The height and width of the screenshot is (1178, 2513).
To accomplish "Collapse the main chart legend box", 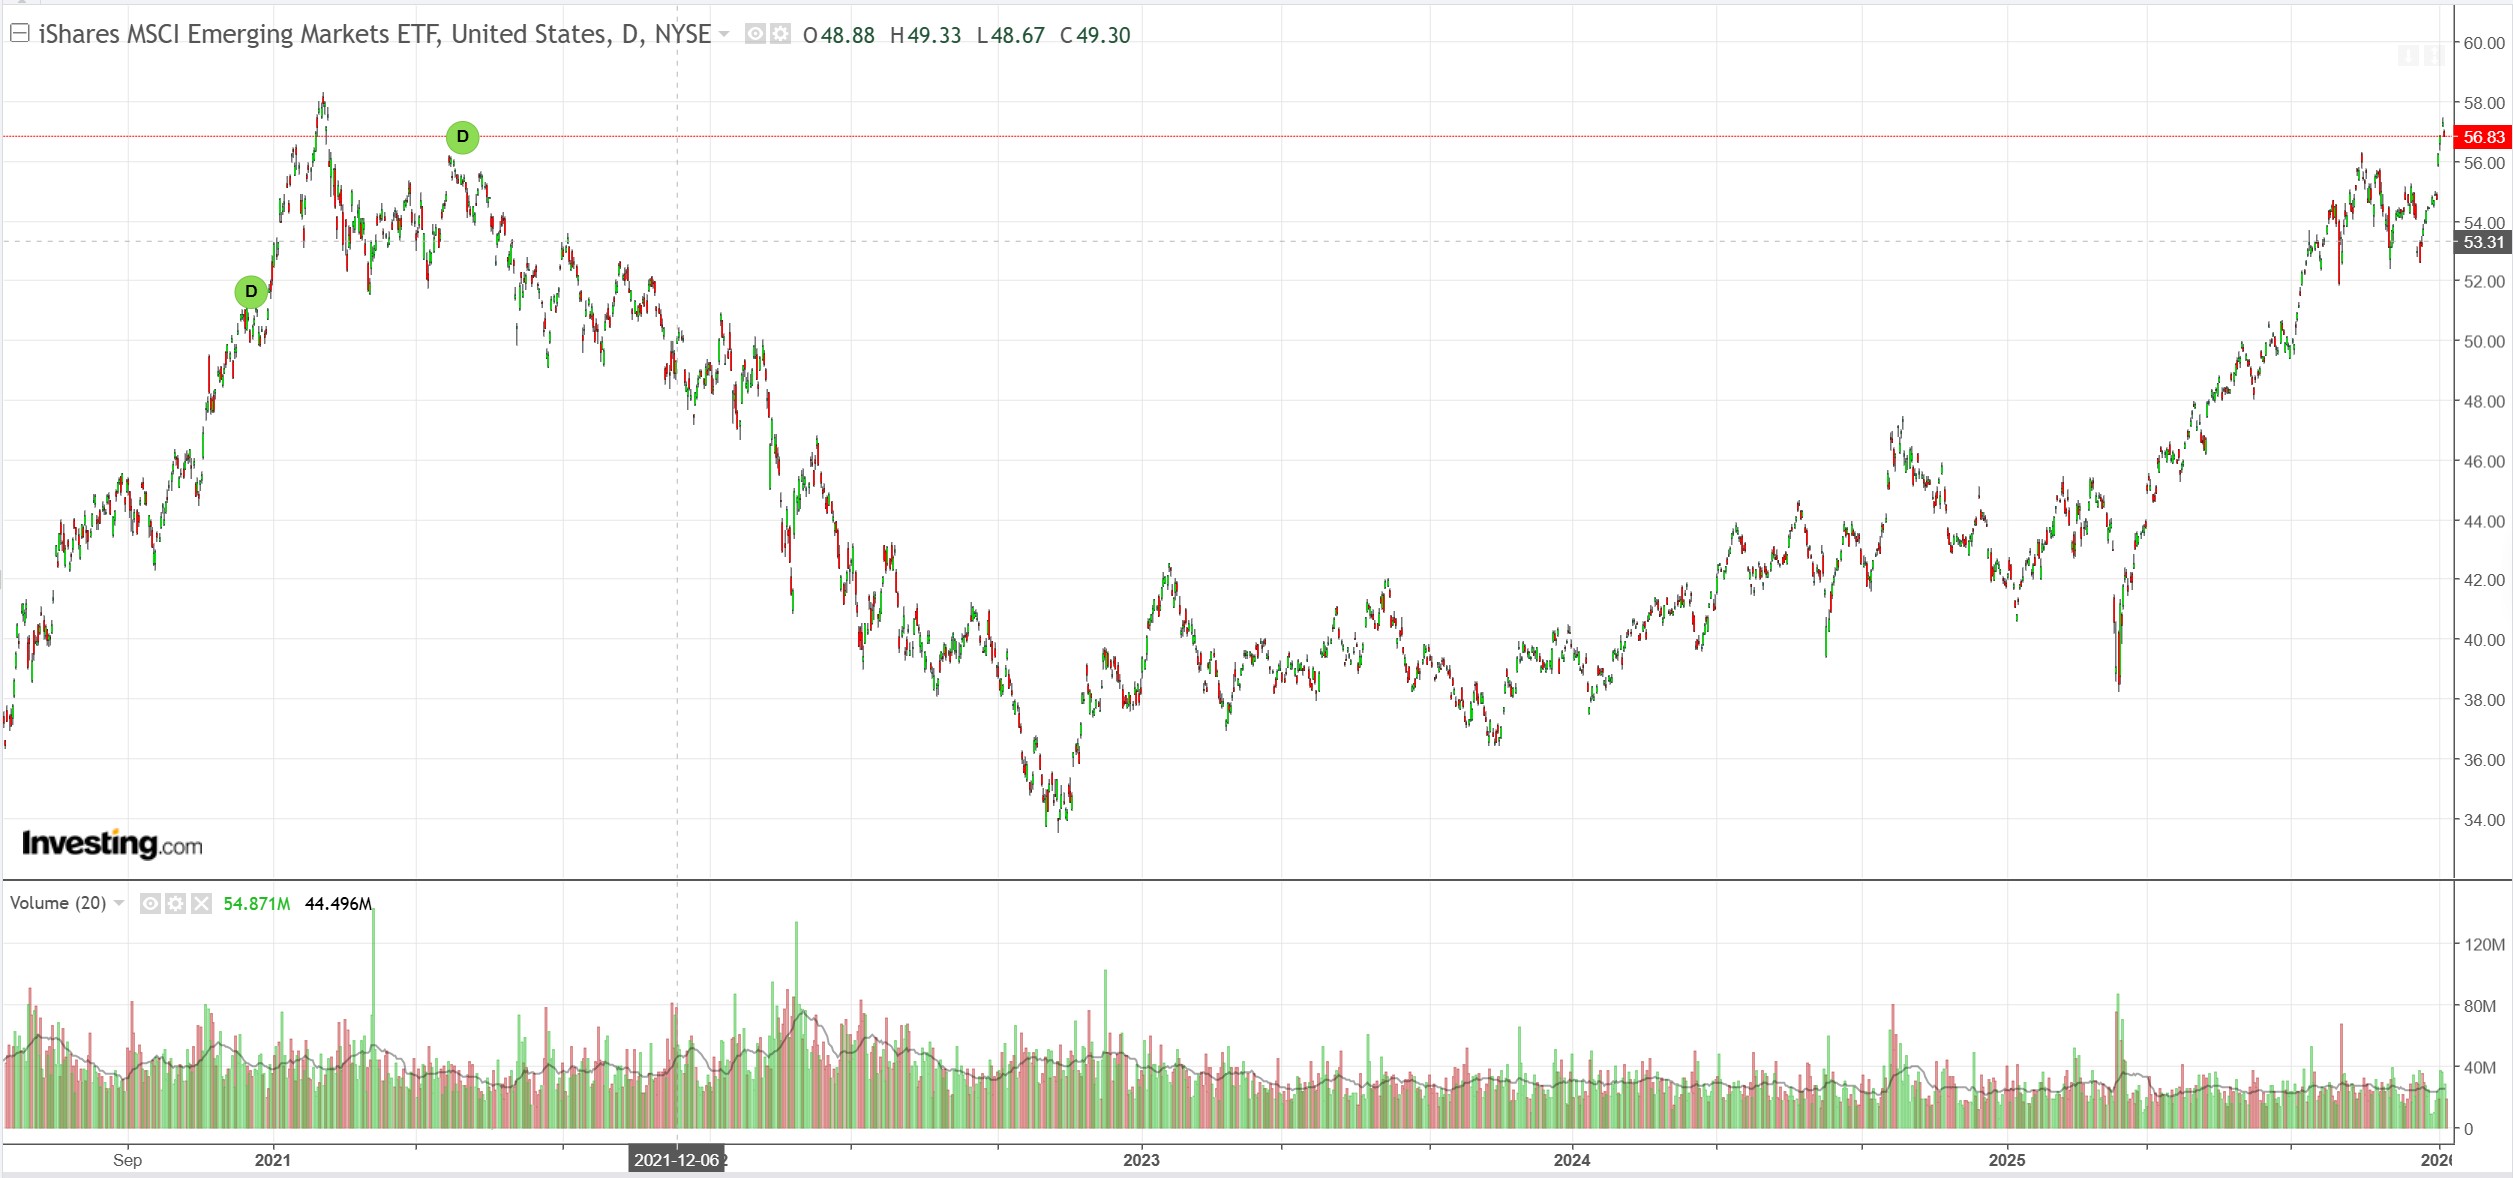I will pyautogui.click(x=19, y=33).
